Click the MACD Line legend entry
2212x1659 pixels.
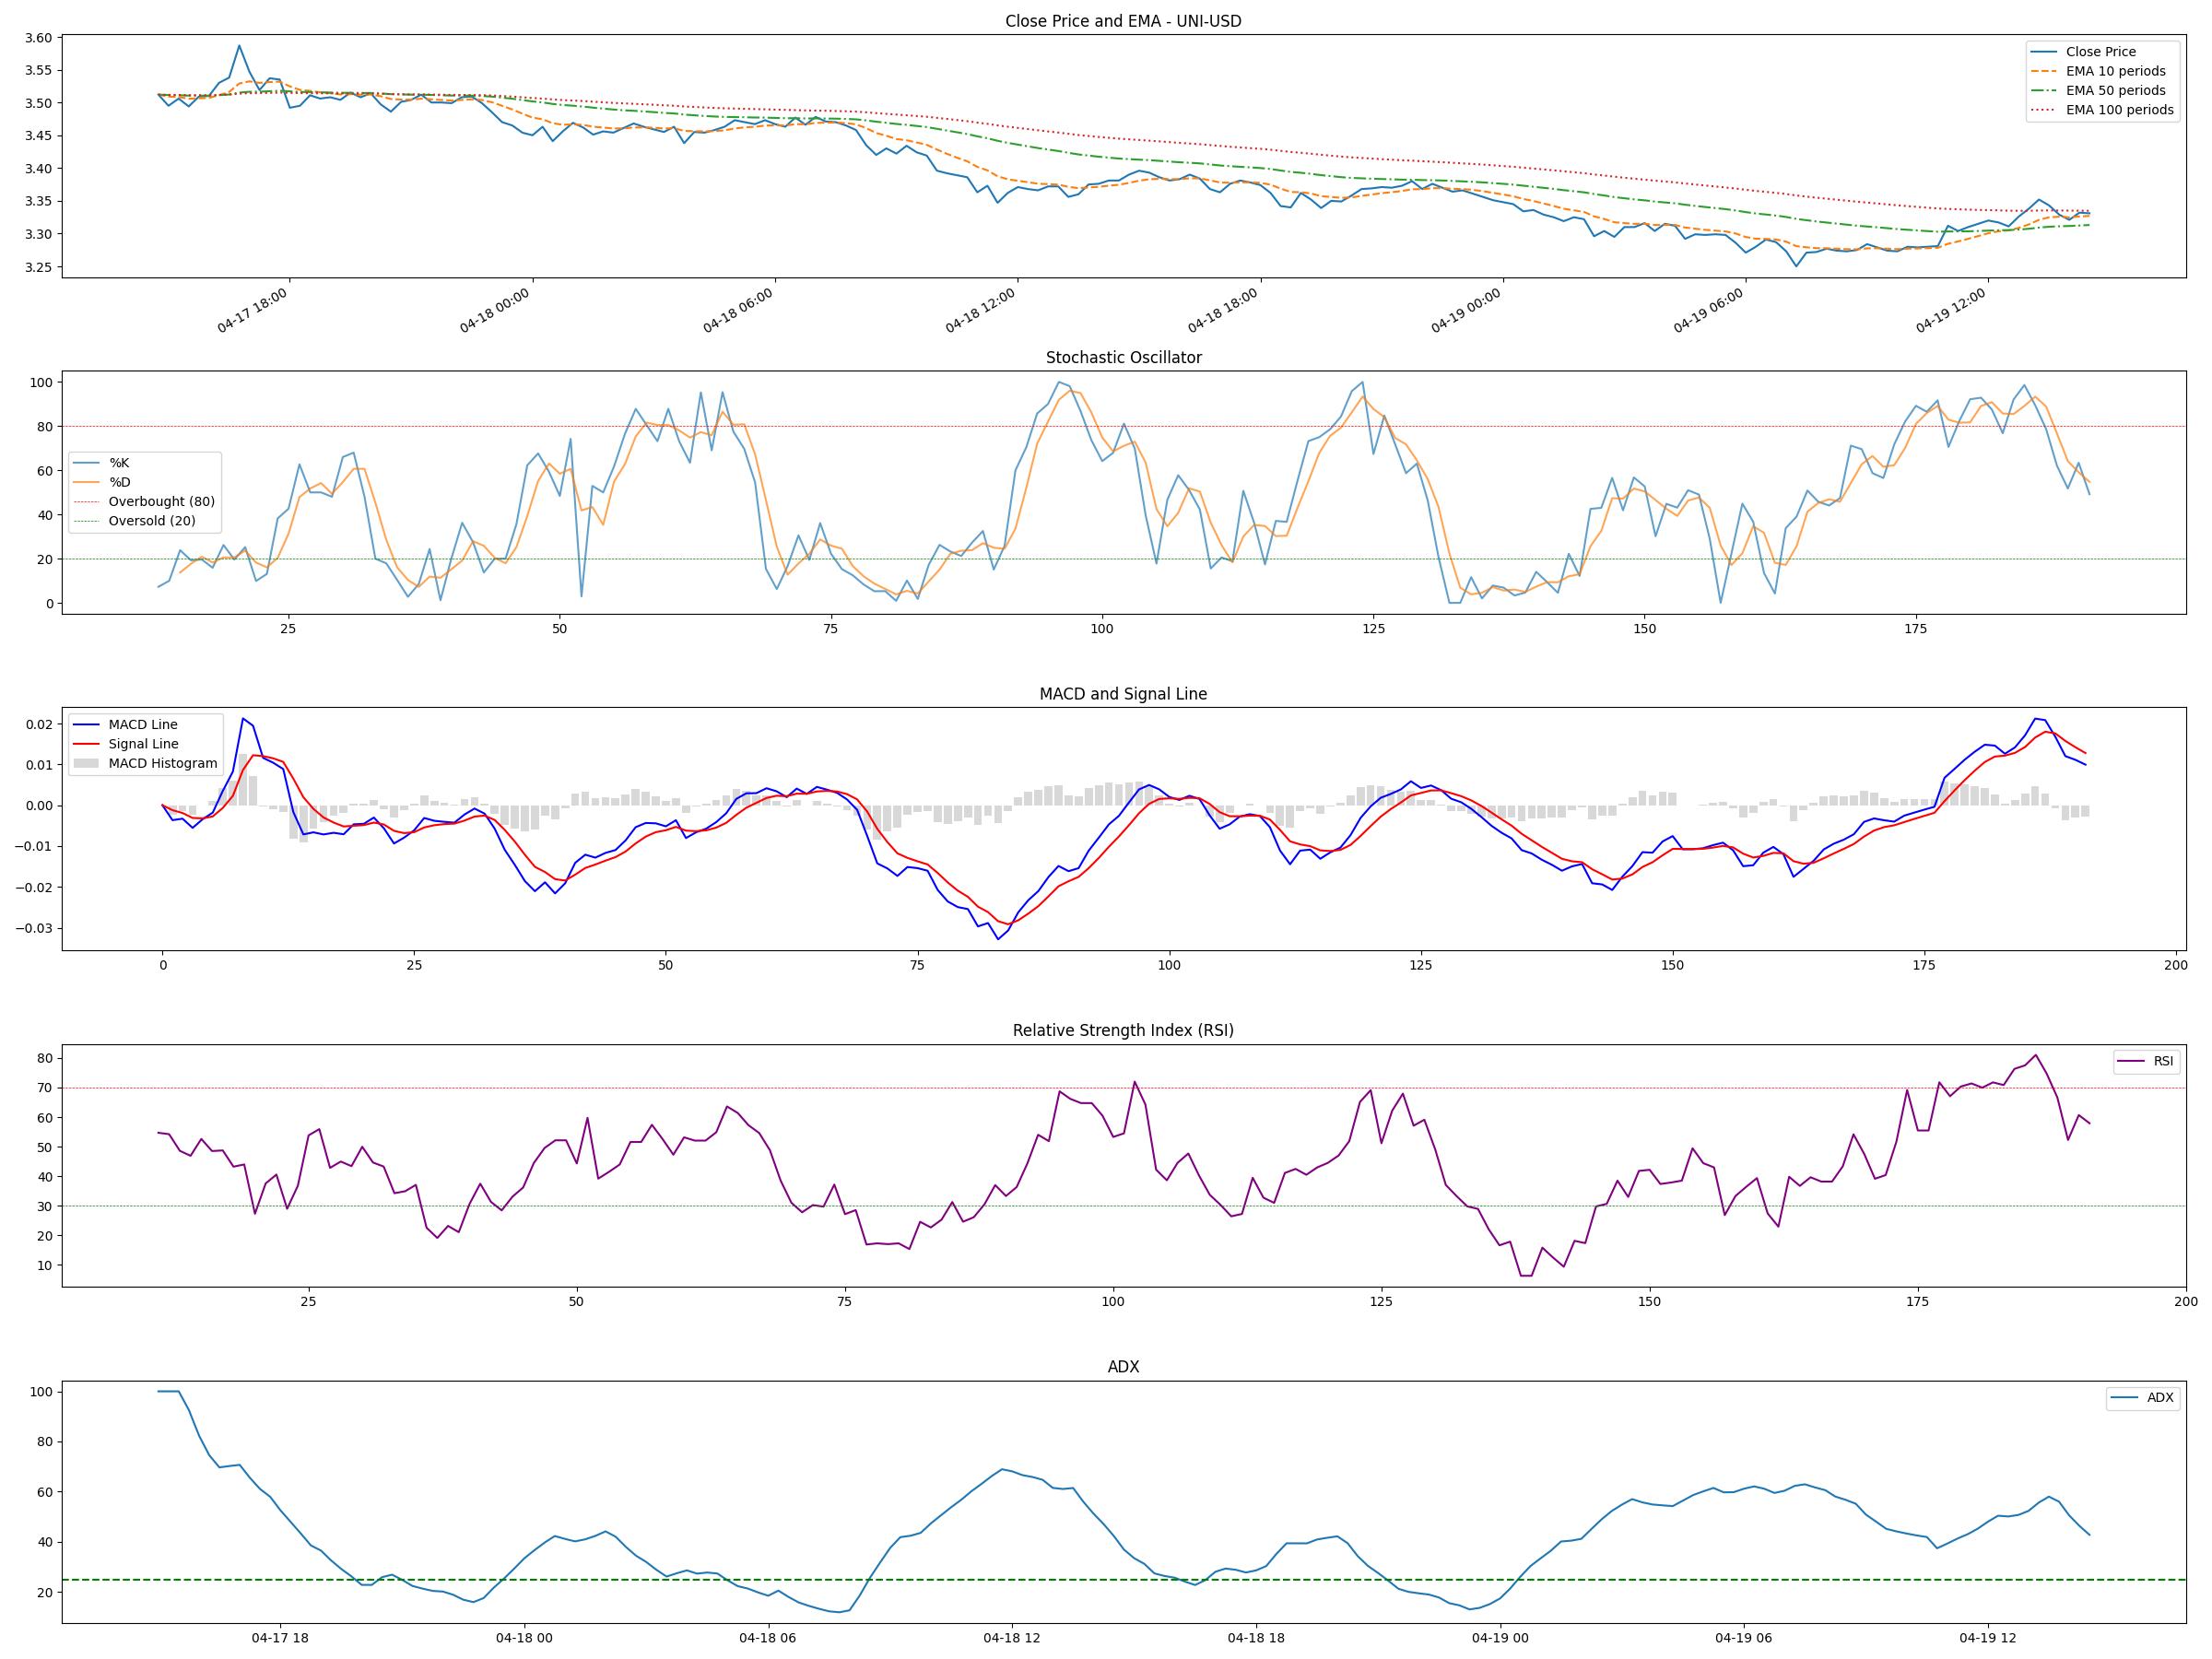(143, 725)
